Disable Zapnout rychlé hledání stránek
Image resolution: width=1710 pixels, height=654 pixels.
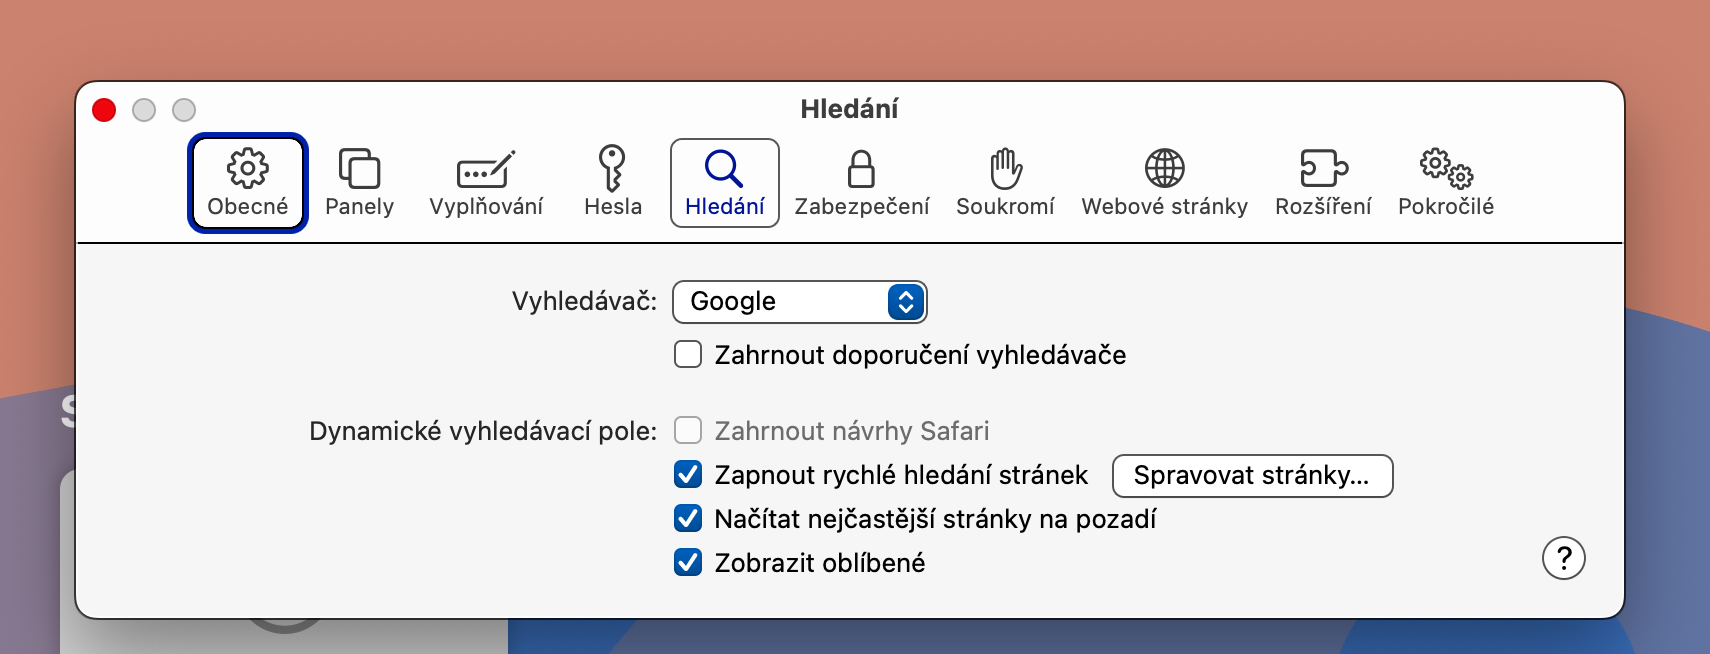(x=688, y=475)
